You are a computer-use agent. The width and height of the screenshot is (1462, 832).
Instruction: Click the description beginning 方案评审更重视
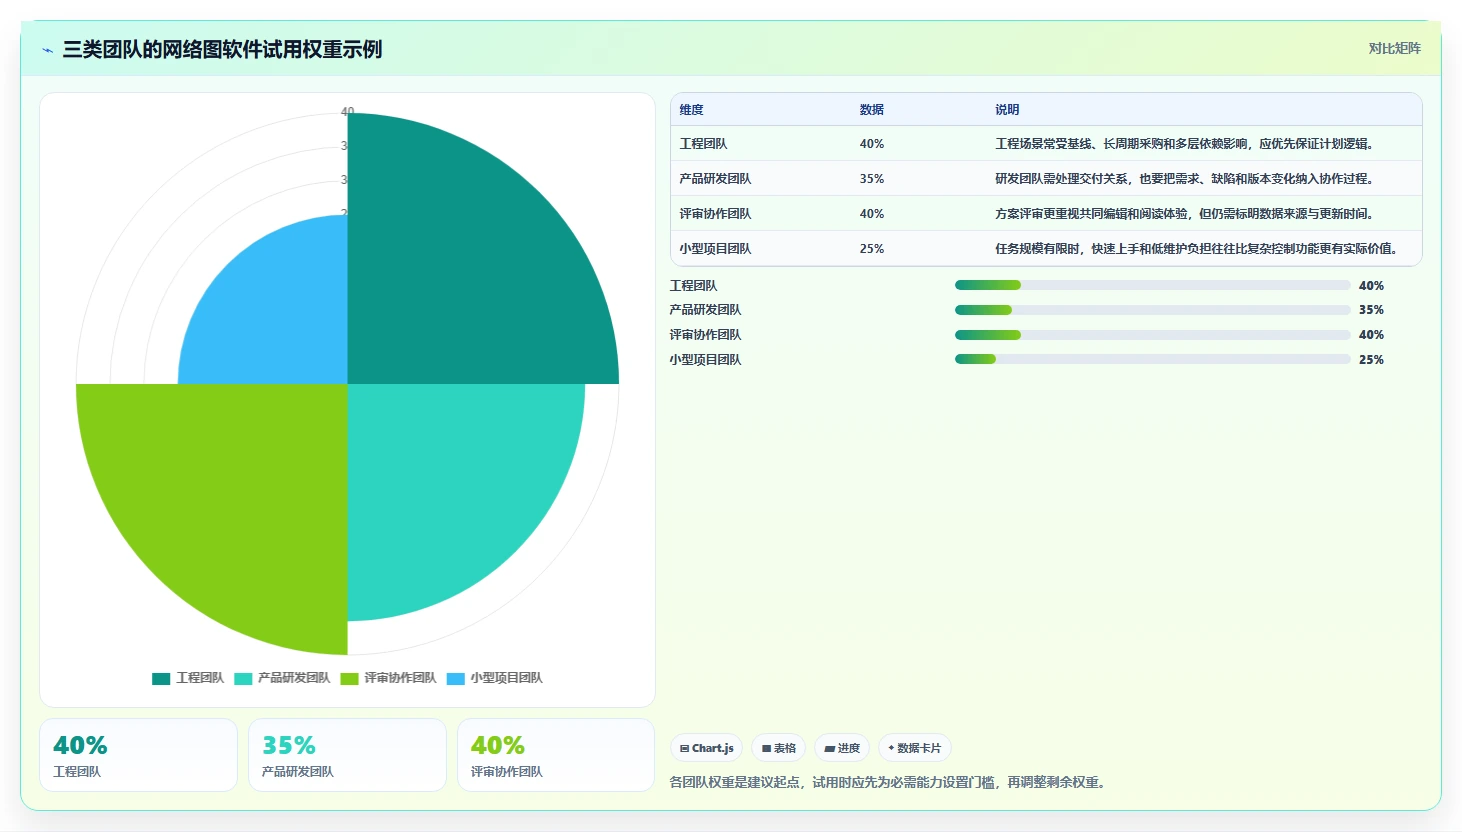tap(1186, 214)
